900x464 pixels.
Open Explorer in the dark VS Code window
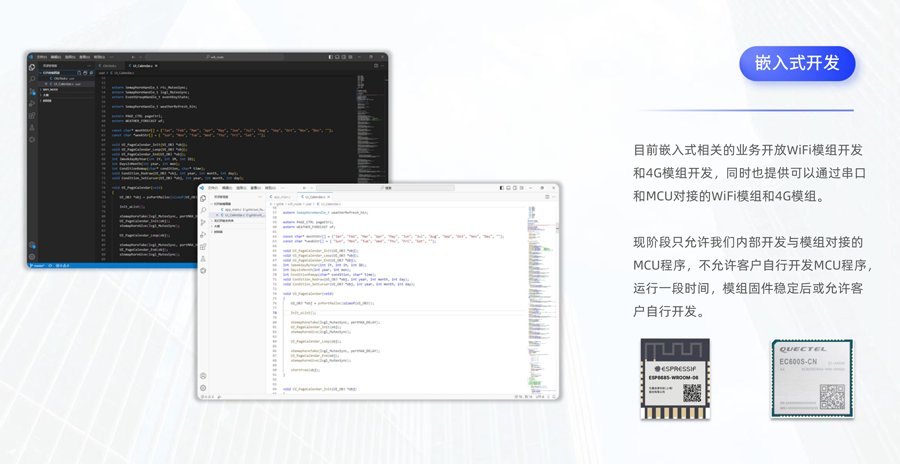point(32,68)
